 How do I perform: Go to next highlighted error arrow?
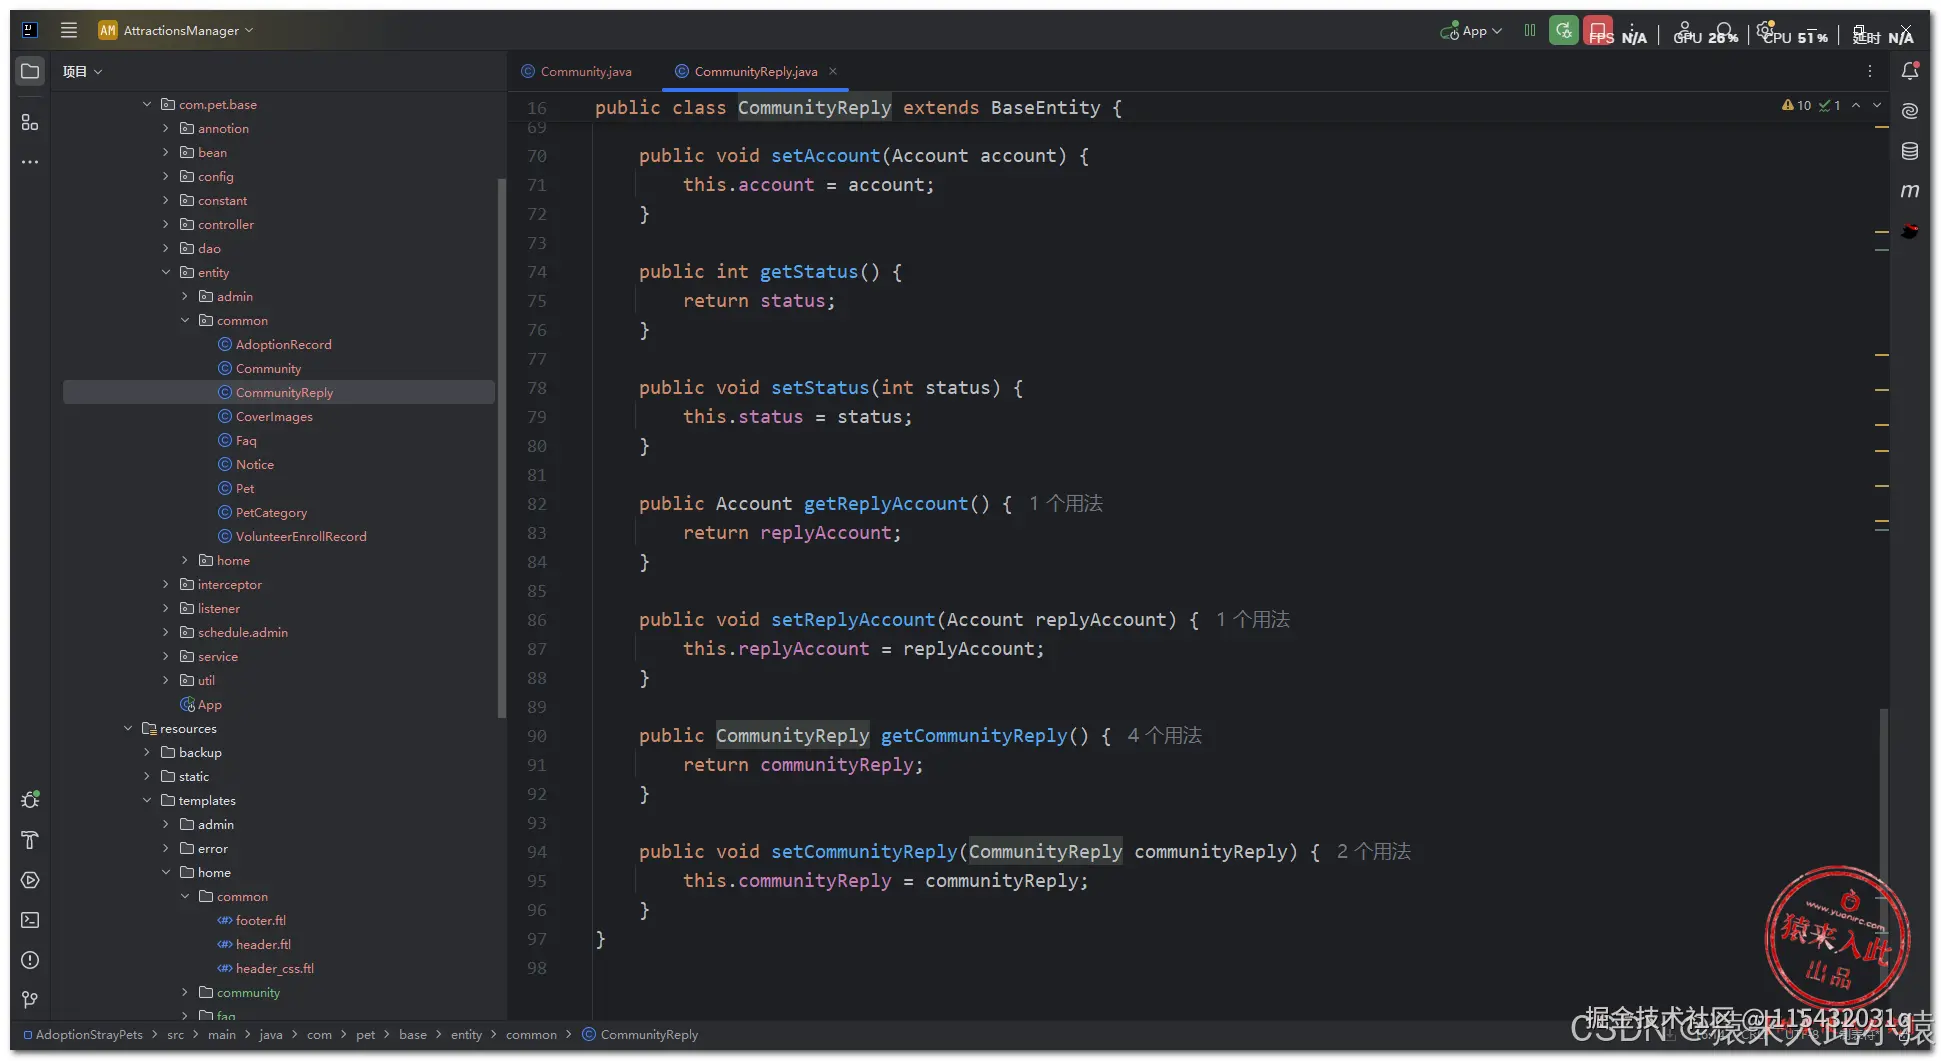click(x=1877, y=105)
